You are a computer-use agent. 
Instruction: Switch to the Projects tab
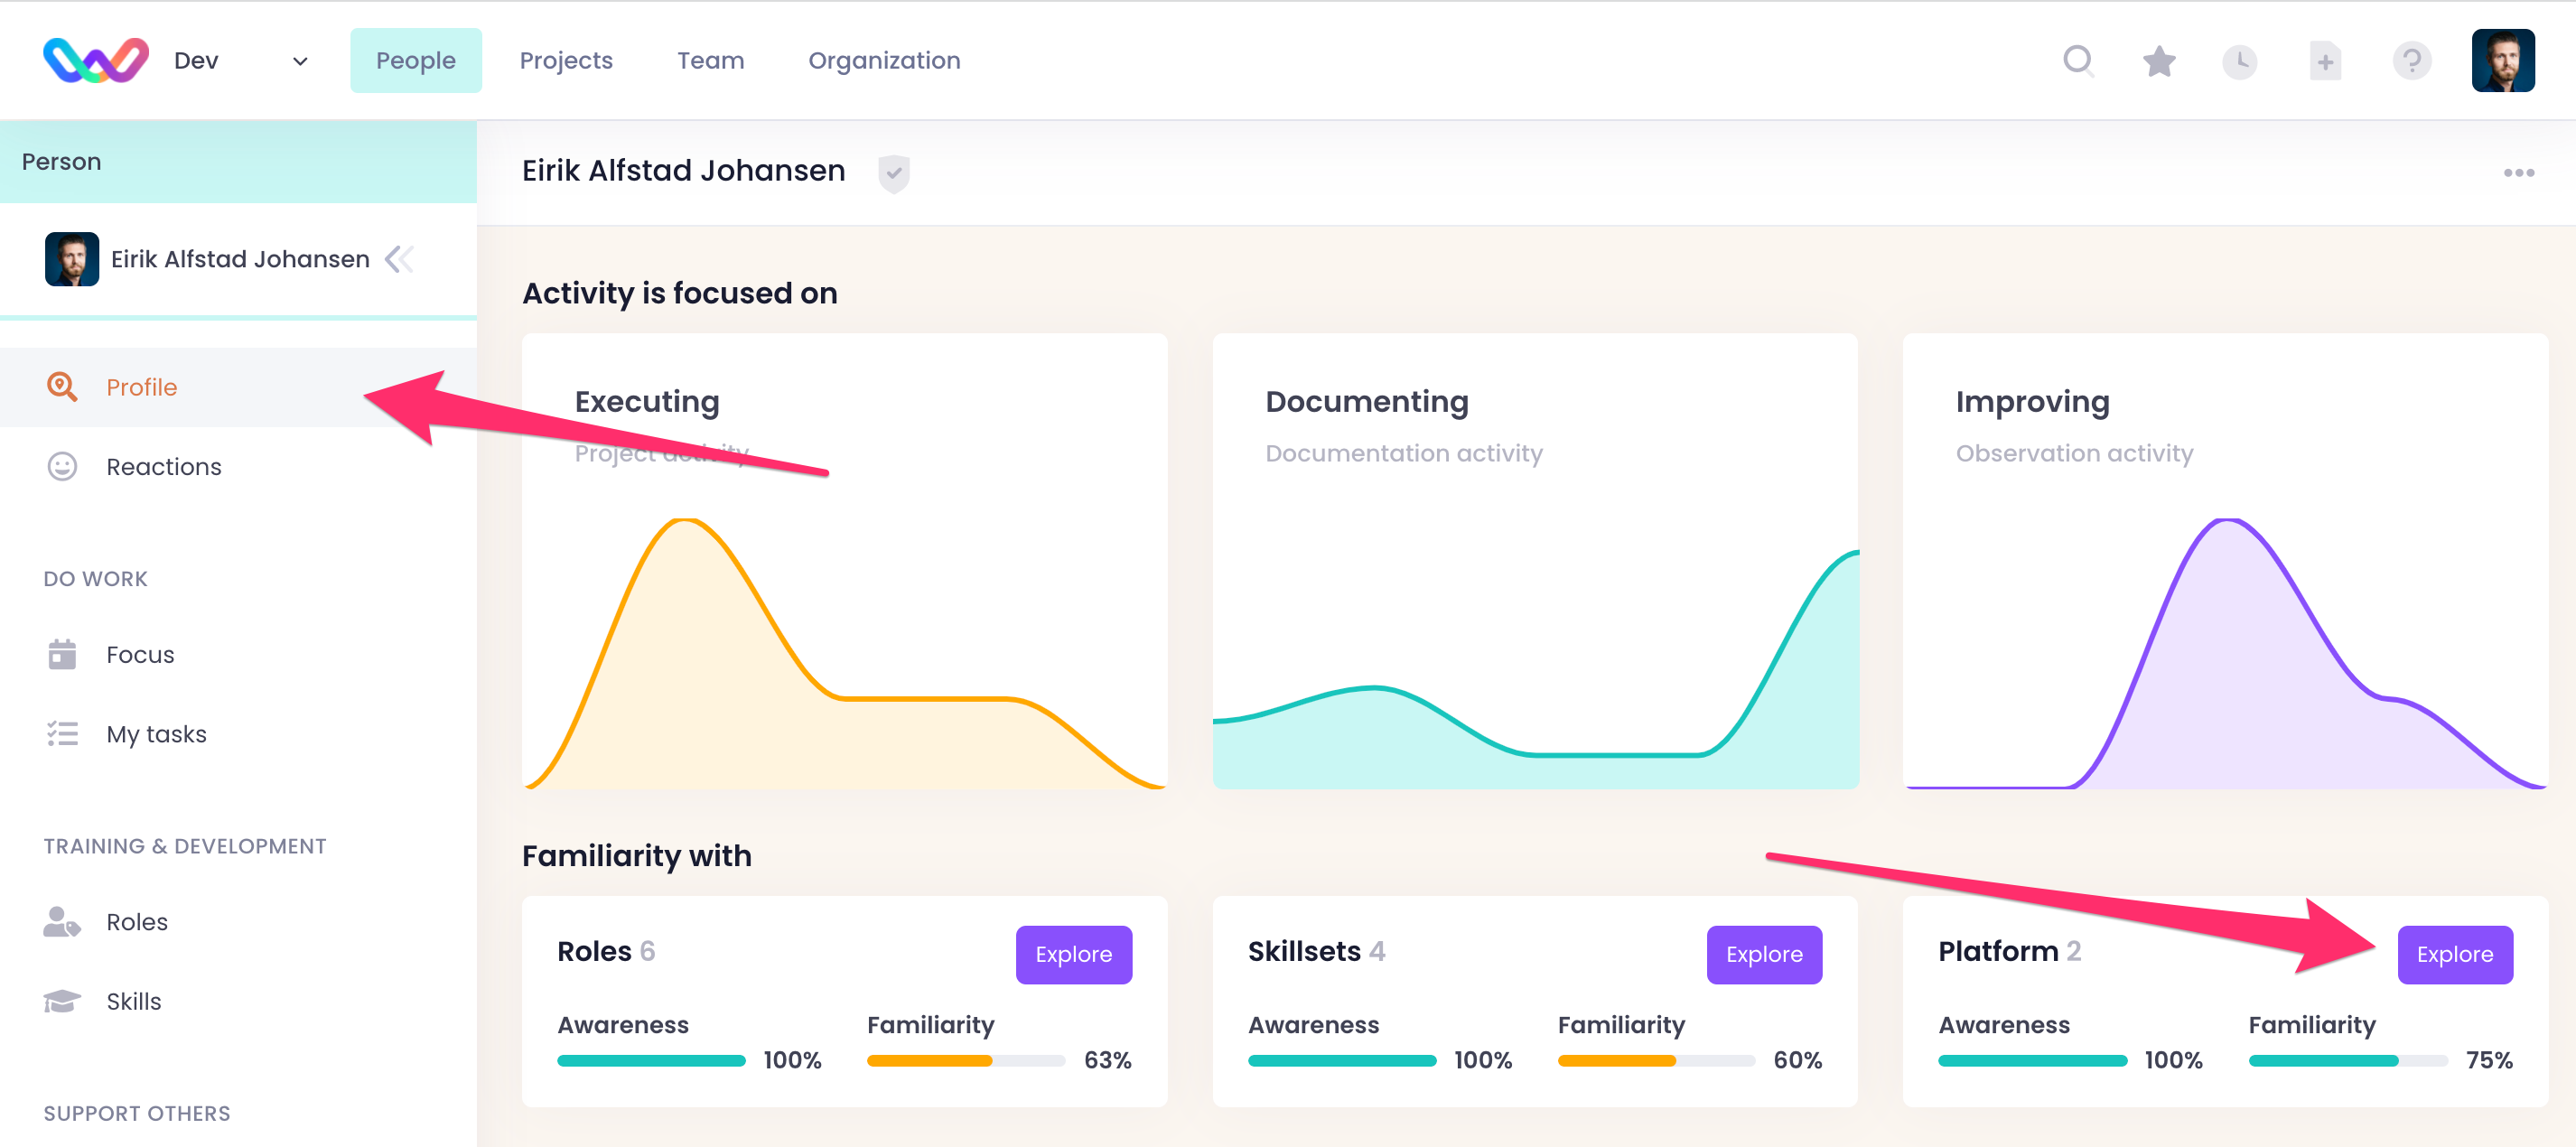coord(566,61)
